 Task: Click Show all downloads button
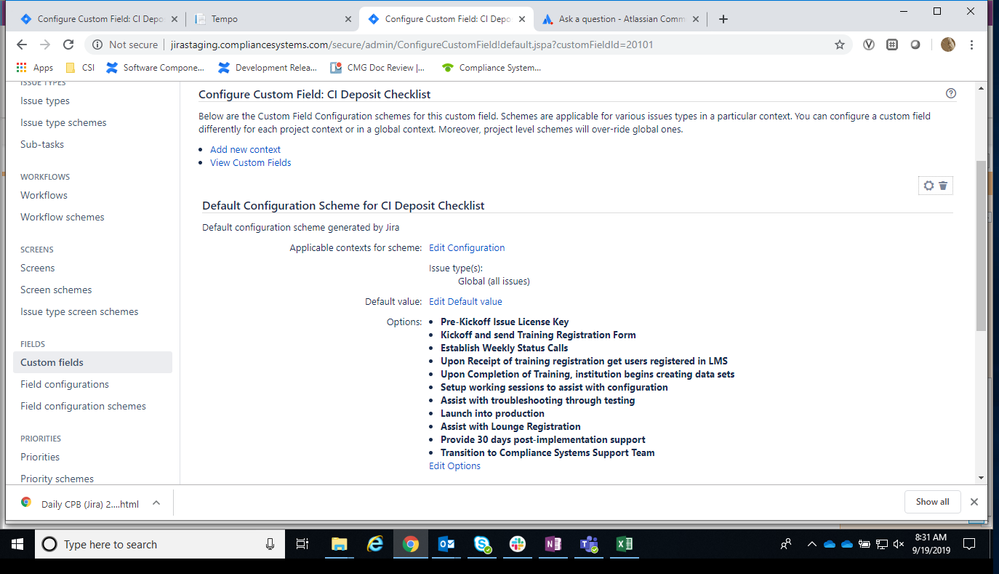[x=932, y=502]
